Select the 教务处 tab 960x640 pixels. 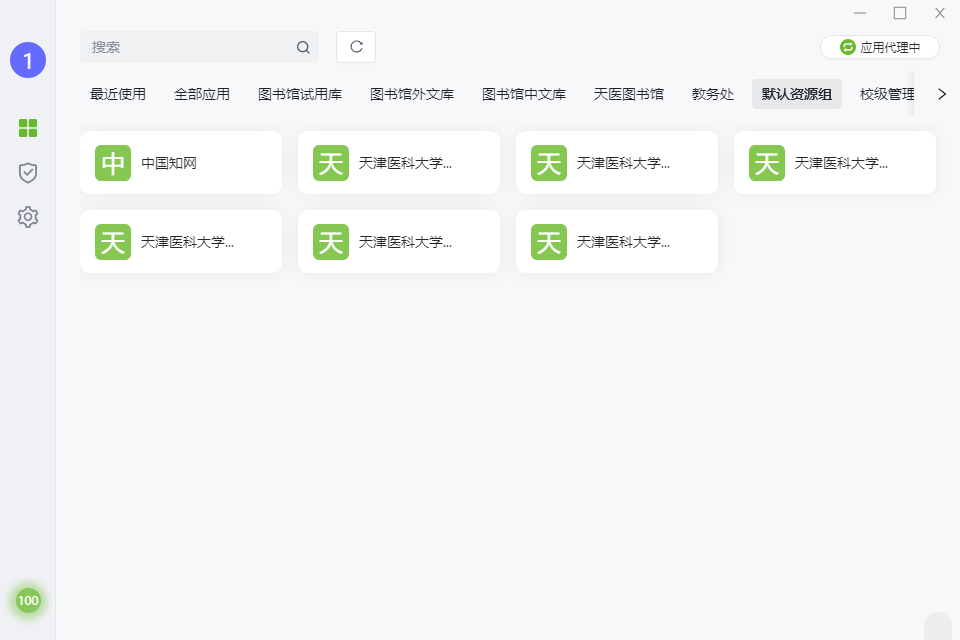pyautogui.click(x=713, y=94)
